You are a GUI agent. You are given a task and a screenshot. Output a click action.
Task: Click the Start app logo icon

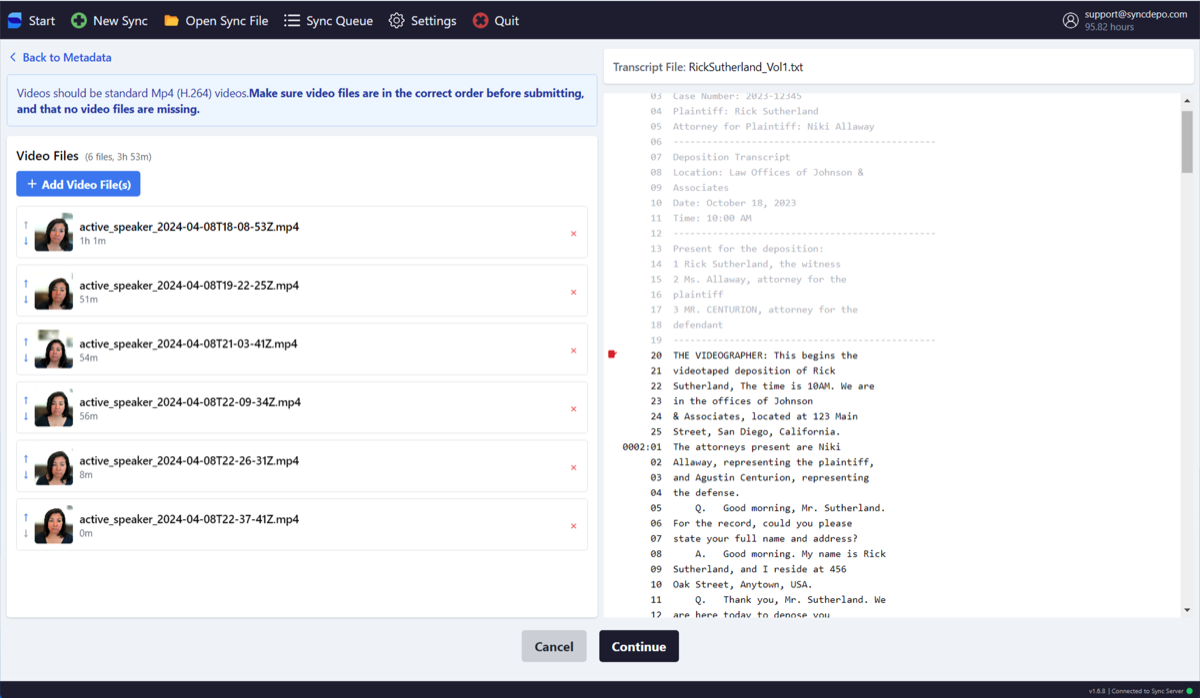[13, 20]
